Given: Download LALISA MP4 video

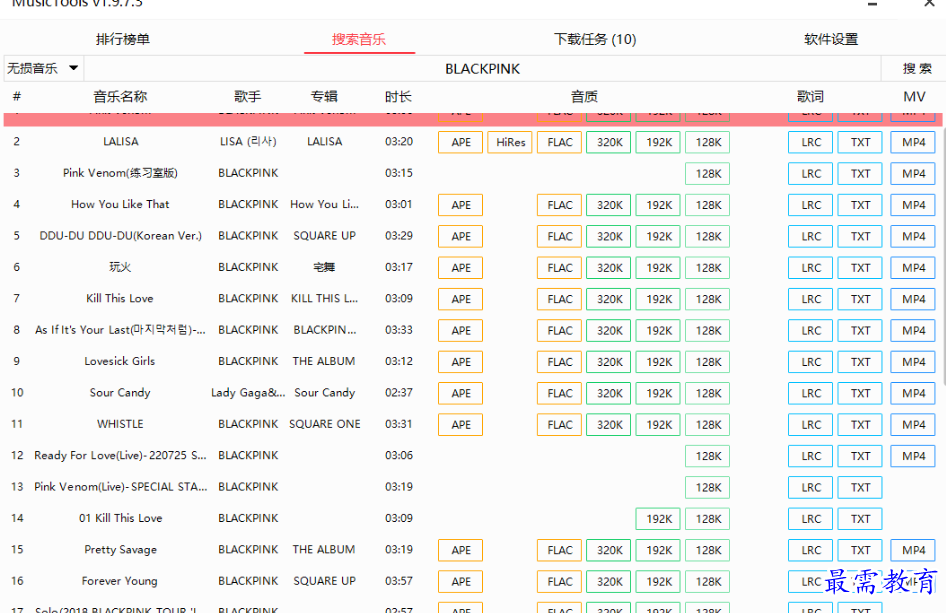Looking at the screenshot, I should click(913, 142).
